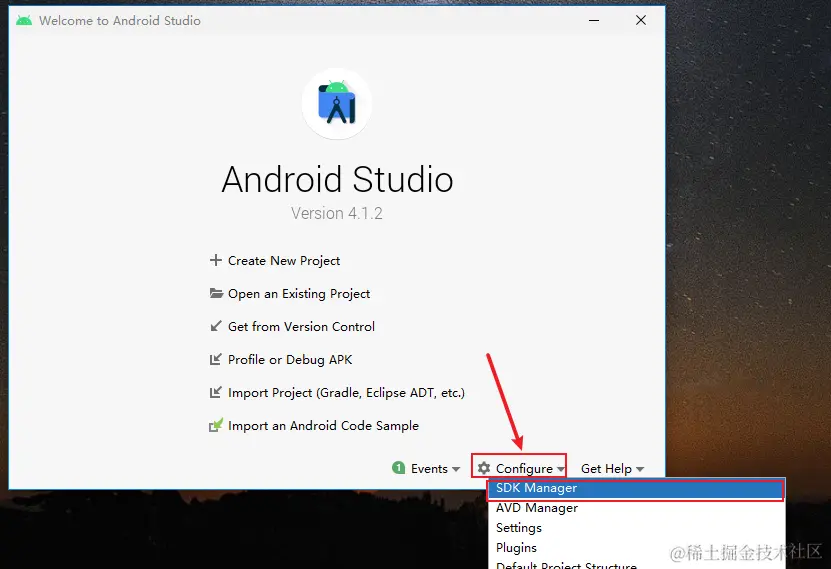
Task: Open AVD Manager from Configure menu
Action: click(635, 508)
